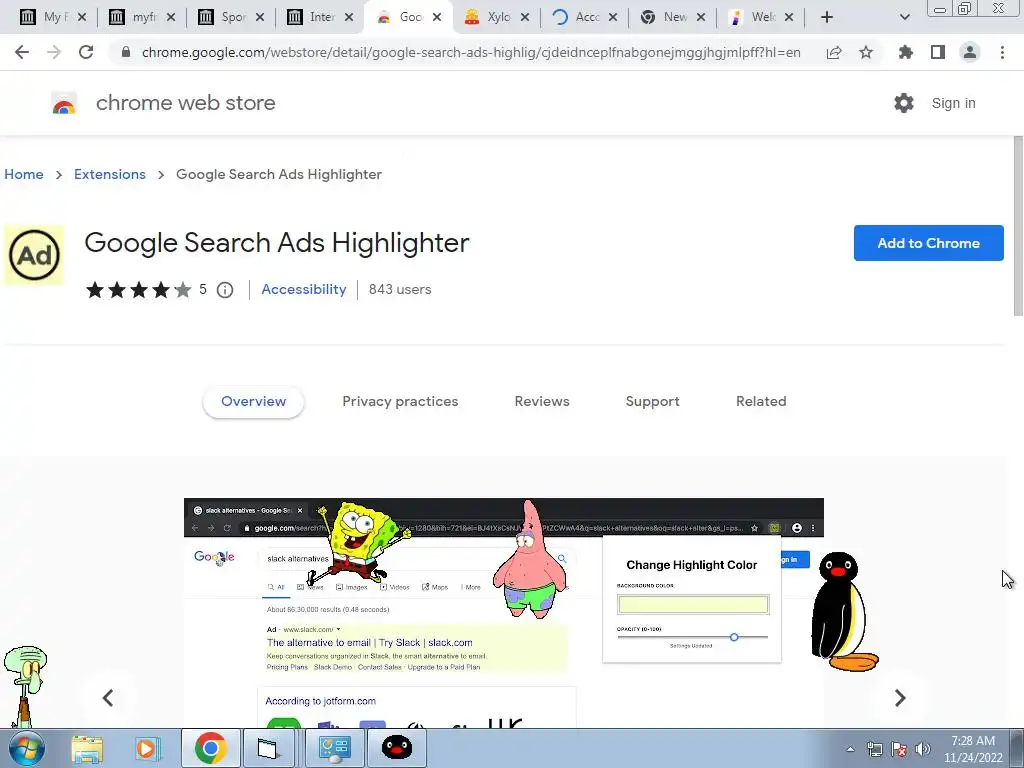Open a new tab with plus button

coord(827,17)
